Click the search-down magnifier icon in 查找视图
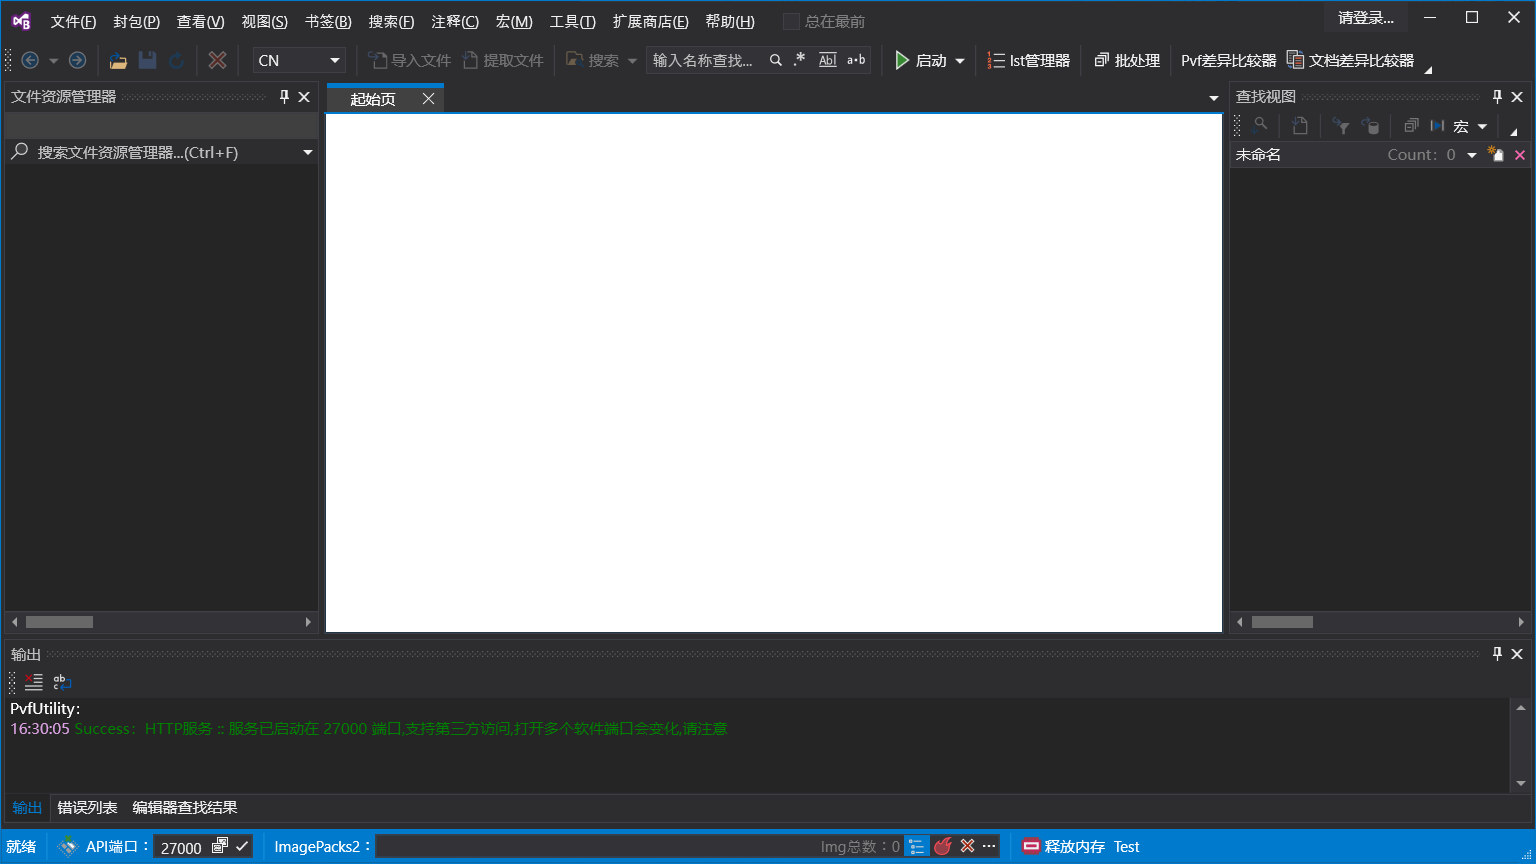The image size is (1536, 864). point(1261,125)
